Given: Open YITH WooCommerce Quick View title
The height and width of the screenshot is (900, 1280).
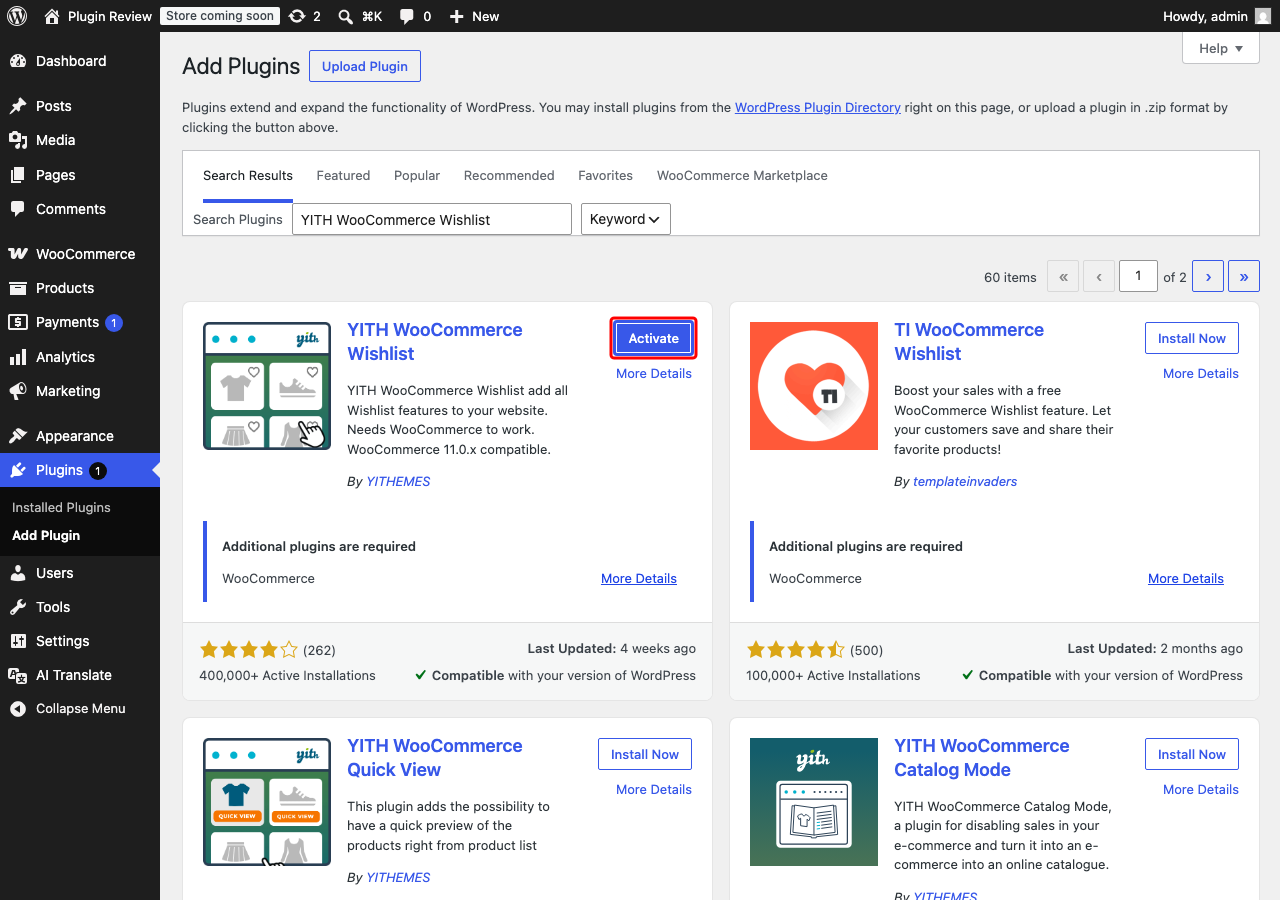Looking at the screenshot, I should (435, 758).
